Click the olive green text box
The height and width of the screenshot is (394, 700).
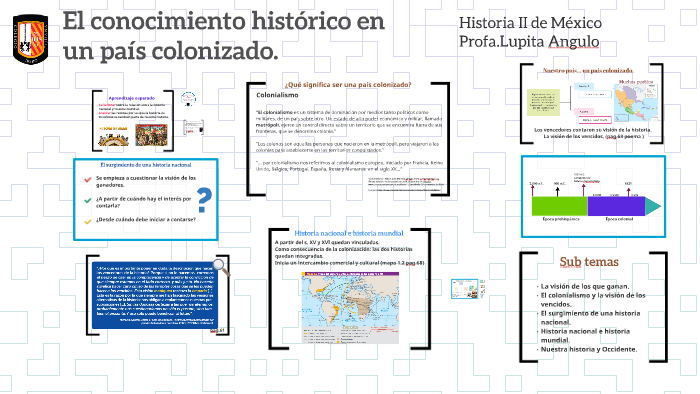[x=543, y=102]
